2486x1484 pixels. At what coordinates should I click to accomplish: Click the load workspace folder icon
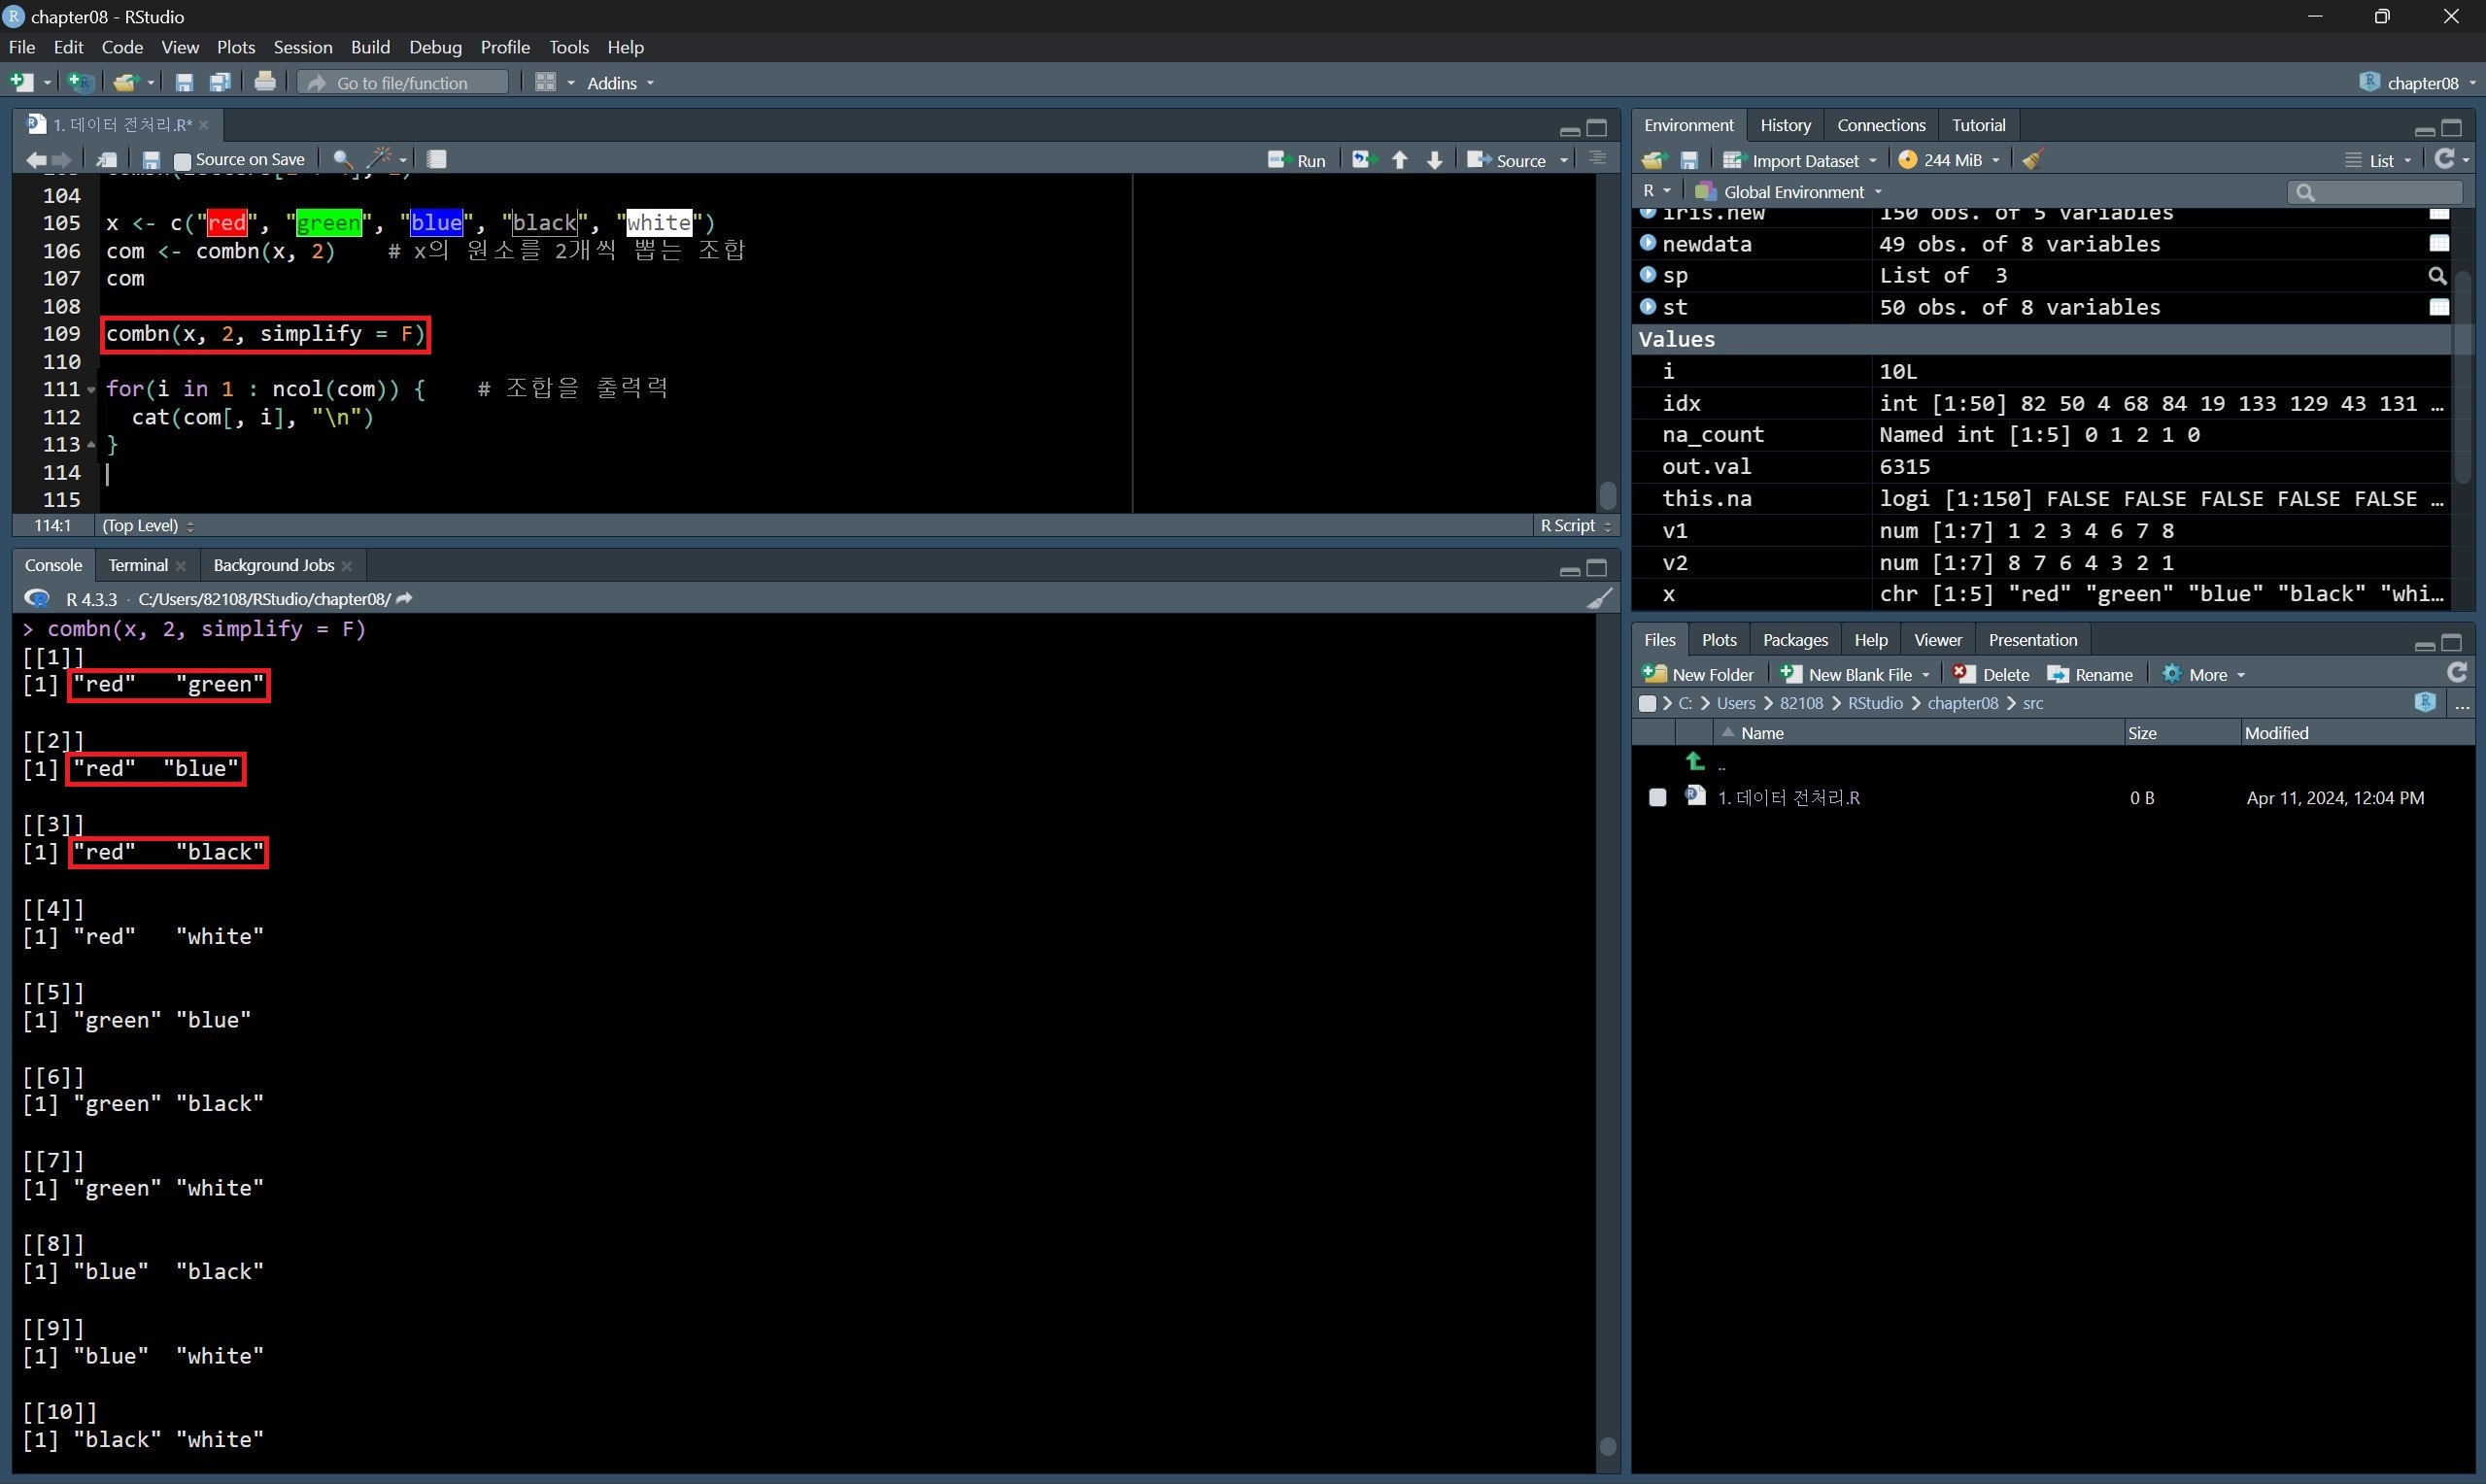[x=1653, y=160]
